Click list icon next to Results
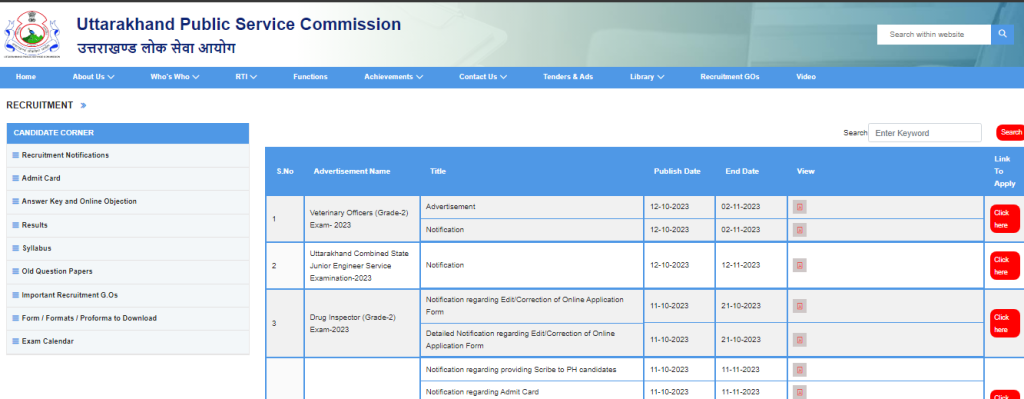Screen dimensions: 1024x399 16,225
